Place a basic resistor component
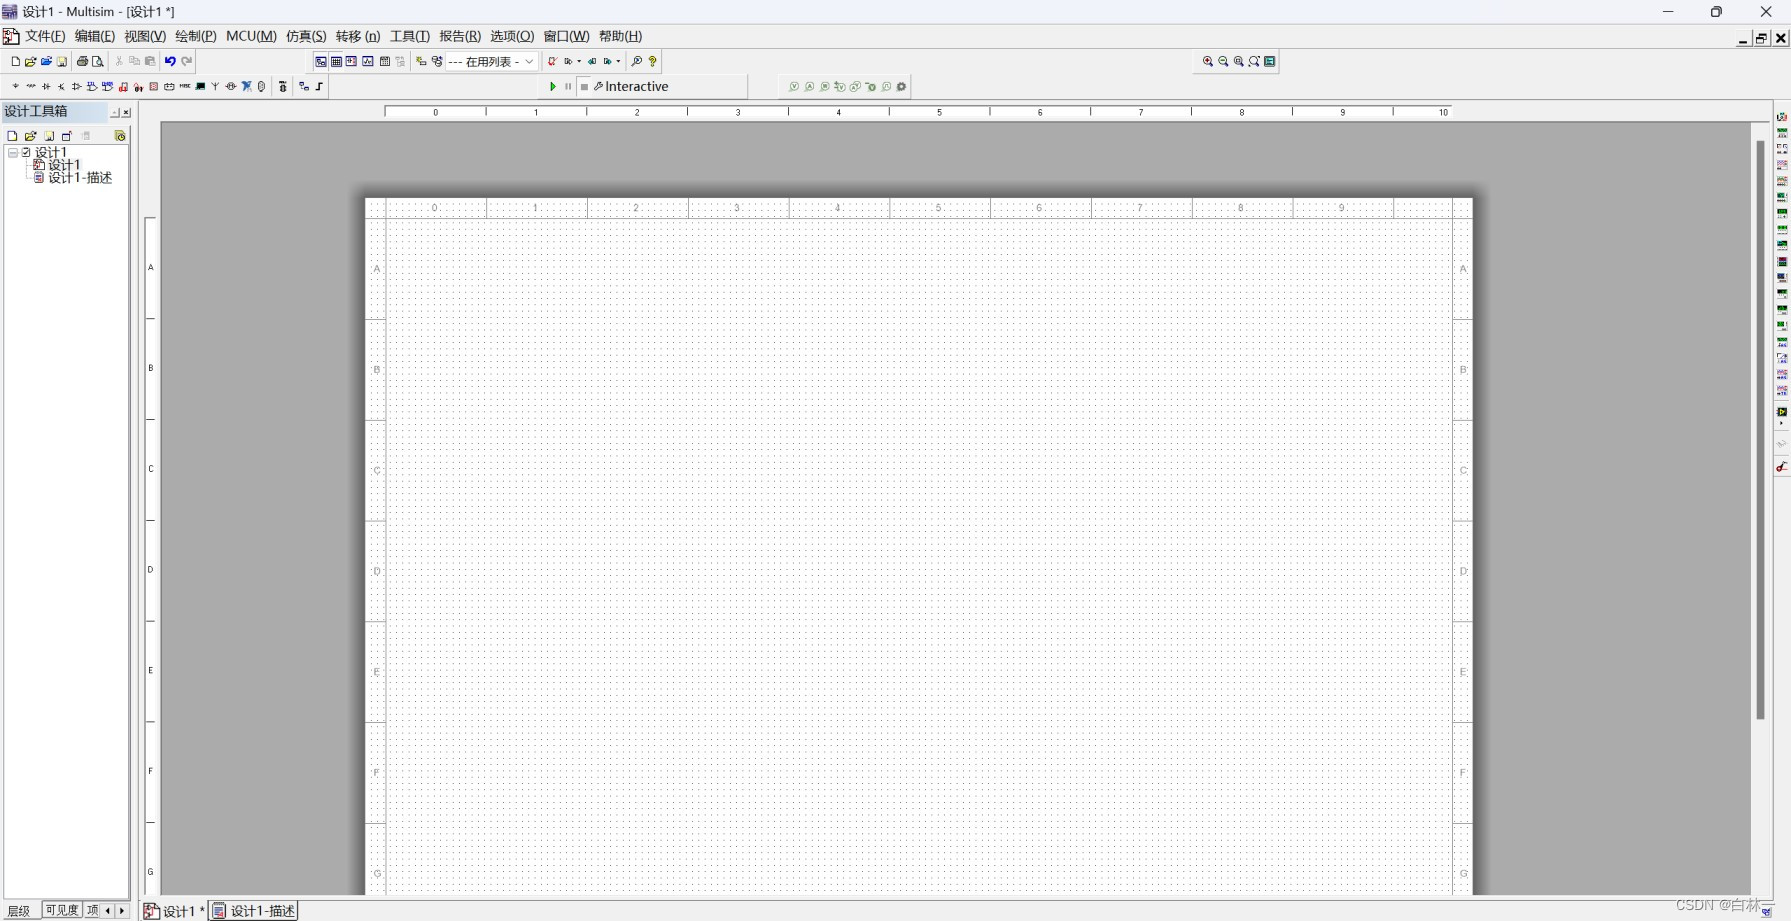Viewport: 1791px width, 921px height. 31,86
